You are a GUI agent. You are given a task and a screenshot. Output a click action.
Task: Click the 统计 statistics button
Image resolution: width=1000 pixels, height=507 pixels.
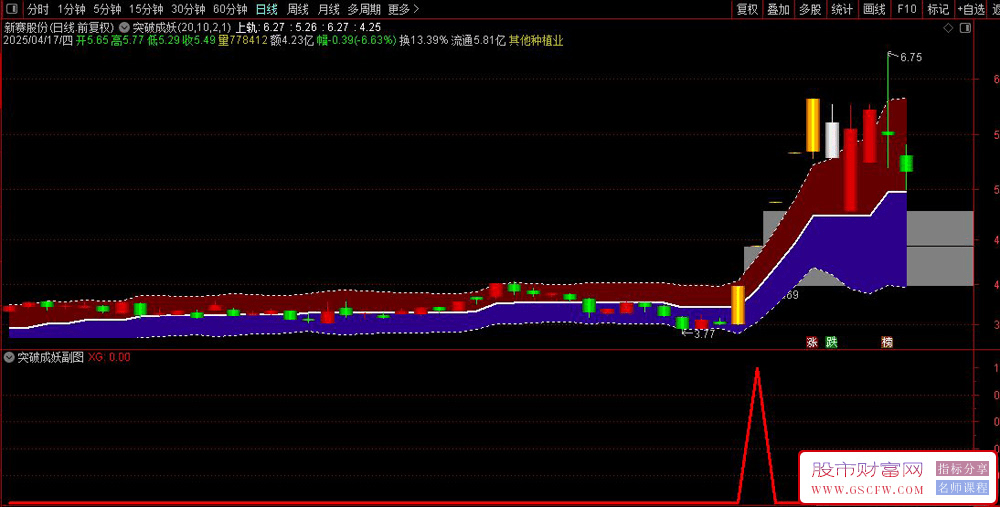pyautogui.click(x=842, y=9)
